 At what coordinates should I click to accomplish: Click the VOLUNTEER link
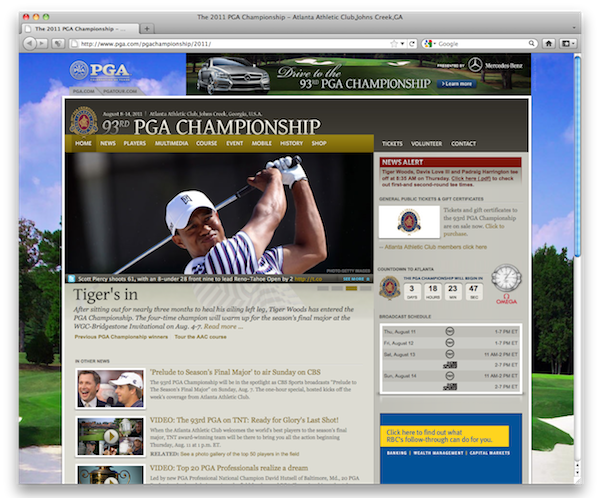coord(427,144)
